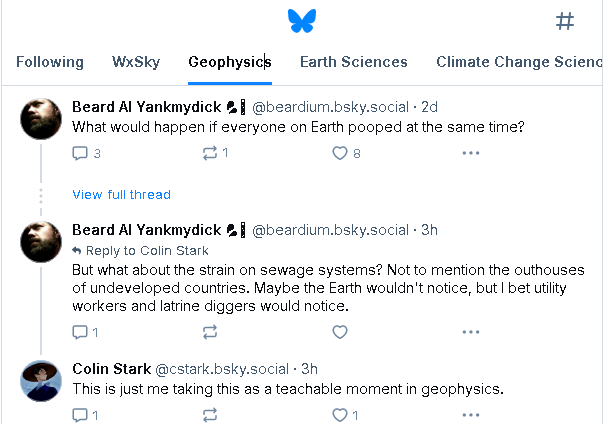Open more options on the first post
Viewport: 612px width, 424px height.
(x=471, y=153)
